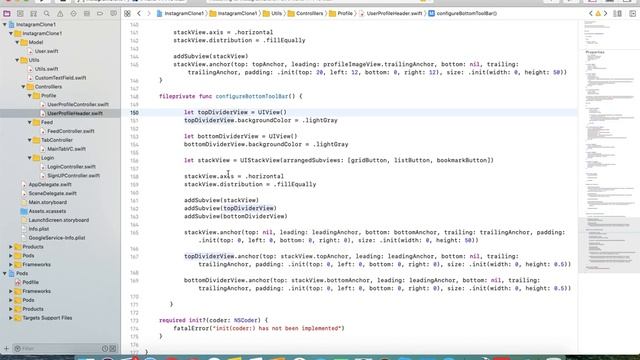Screen dimensions: 640x360
Task: Open the Report navigator
Action: click(113, 13)
